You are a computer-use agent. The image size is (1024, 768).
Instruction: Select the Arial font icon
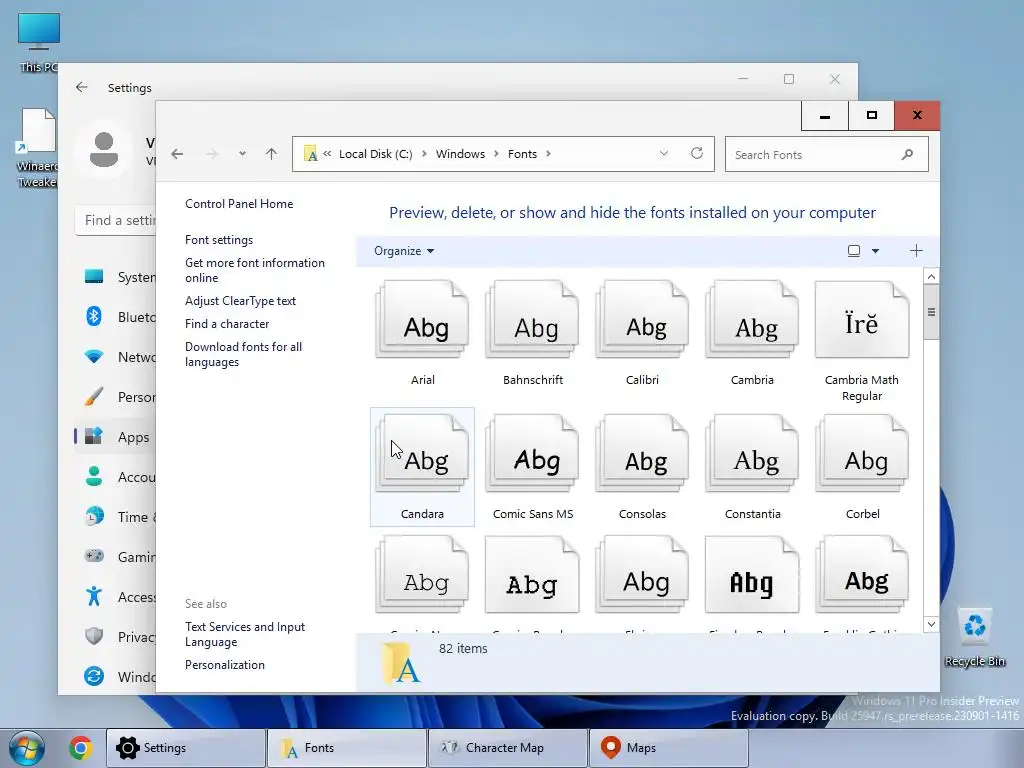point(423,320)
